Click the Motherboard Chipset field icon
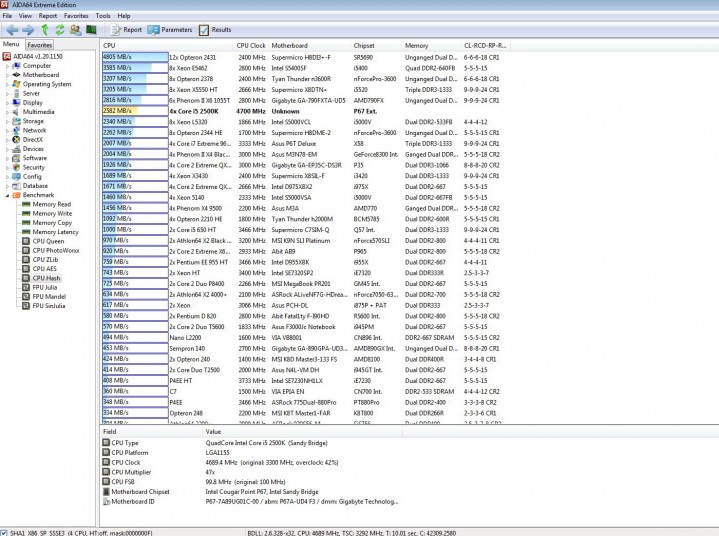The image size is (719, 536). coord(106,492)
